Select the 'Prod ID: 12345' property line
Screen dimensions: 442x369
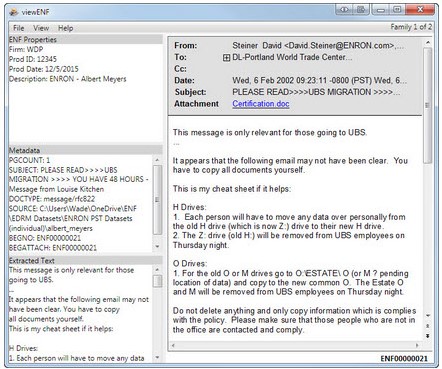(33, 59)
